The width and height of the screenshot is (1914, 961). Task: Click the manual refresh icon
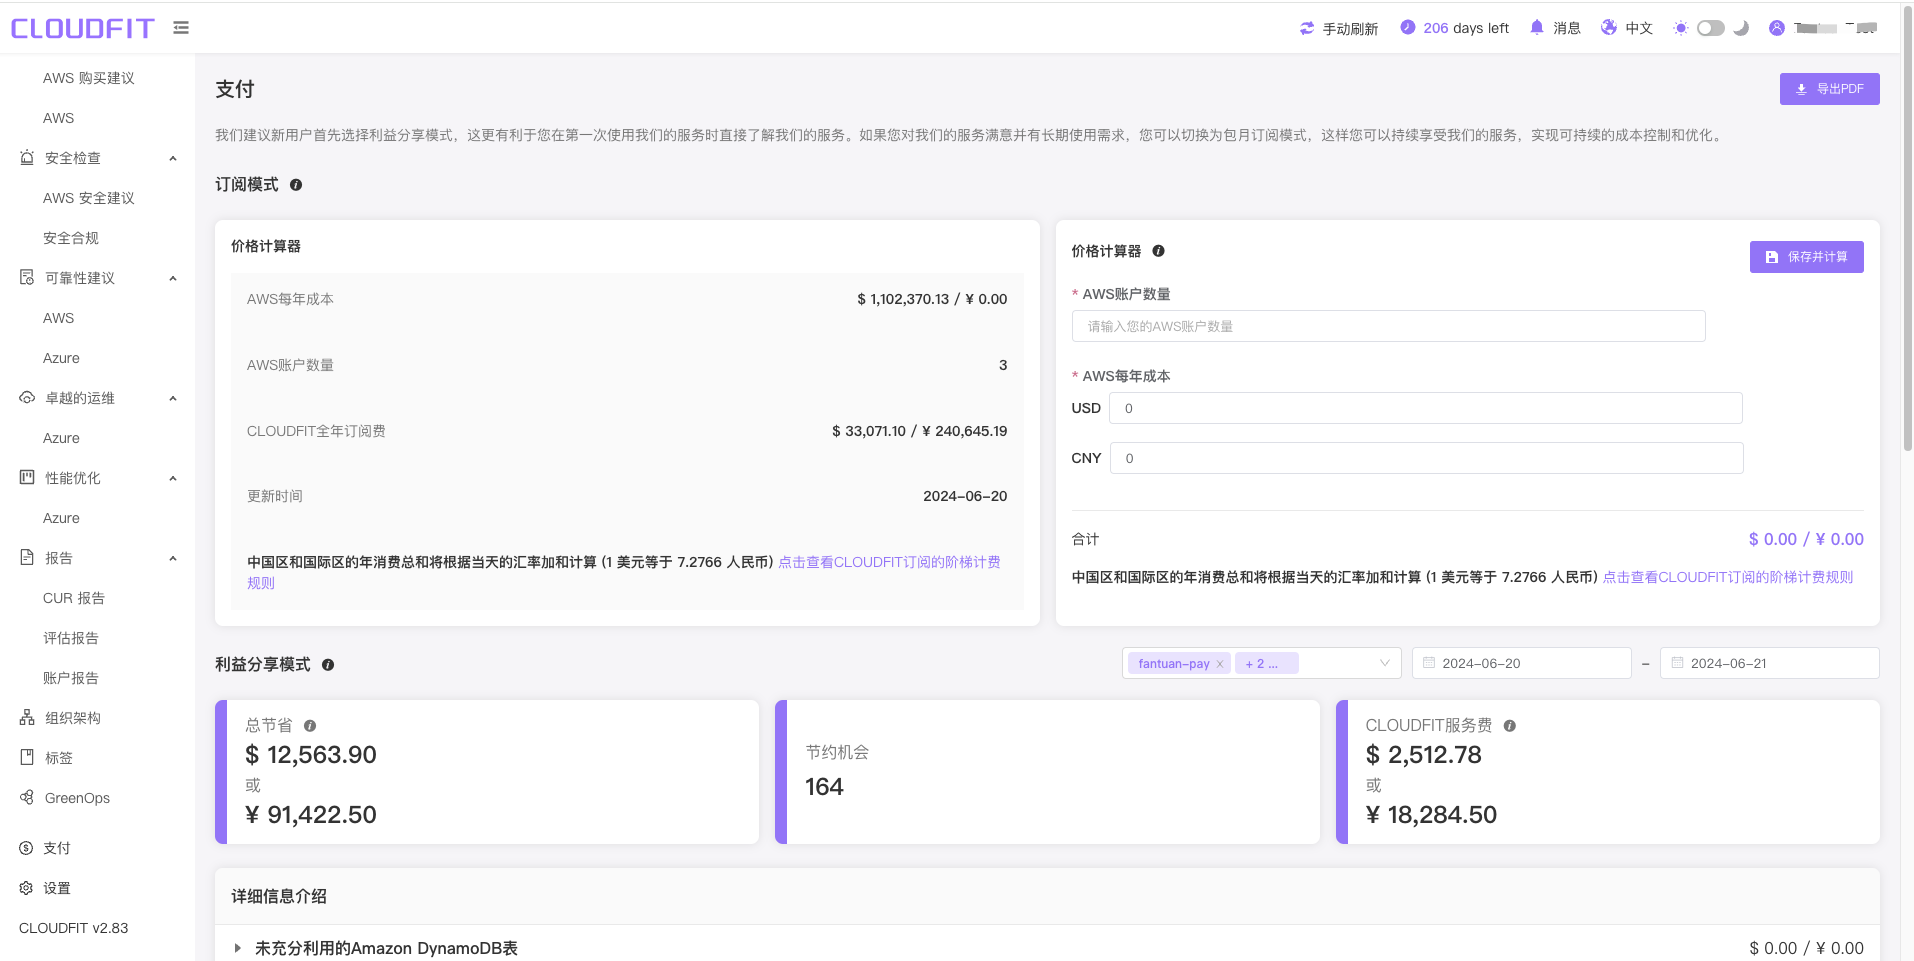[x=1307, y=28]
